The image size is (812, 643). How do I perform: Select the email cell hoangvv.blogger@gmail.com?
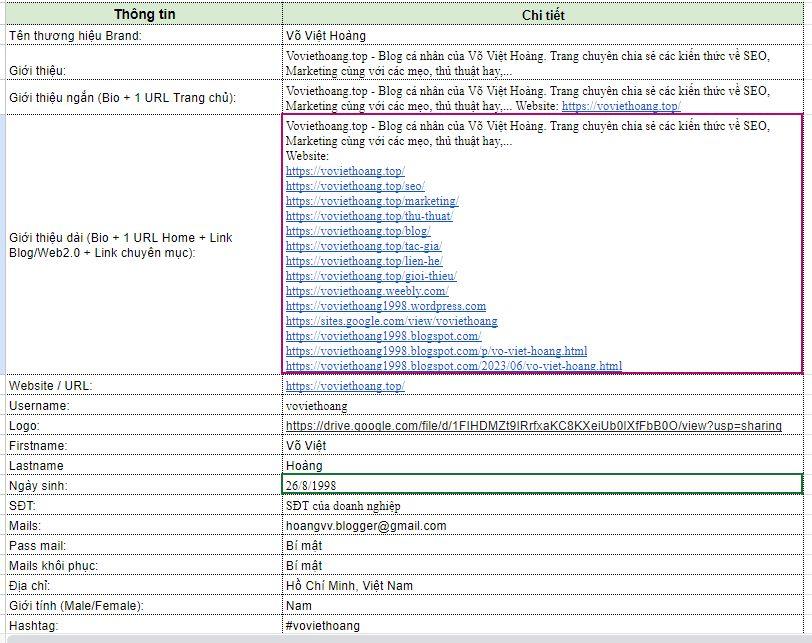pyautogui.click(x=543, y=525)
